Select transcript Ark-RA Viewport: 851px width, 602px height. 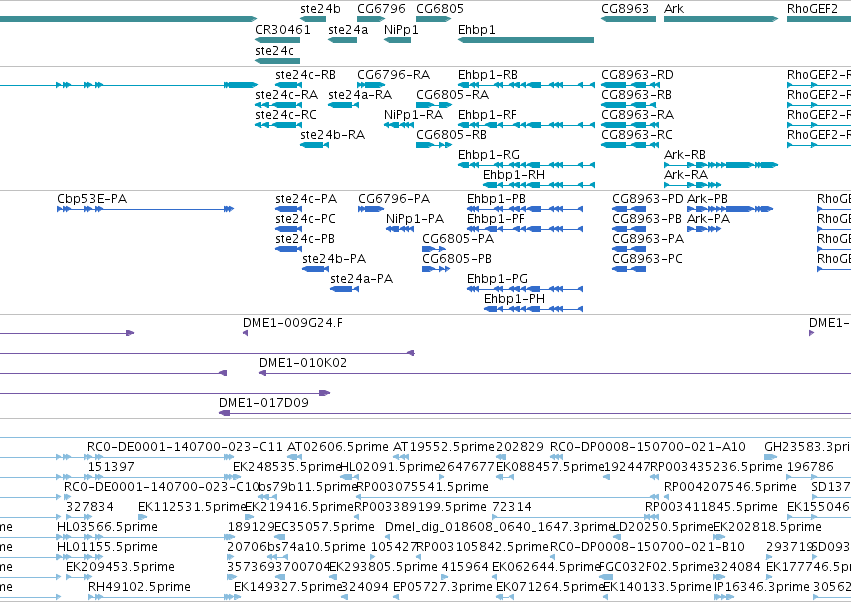coord(686,175)
